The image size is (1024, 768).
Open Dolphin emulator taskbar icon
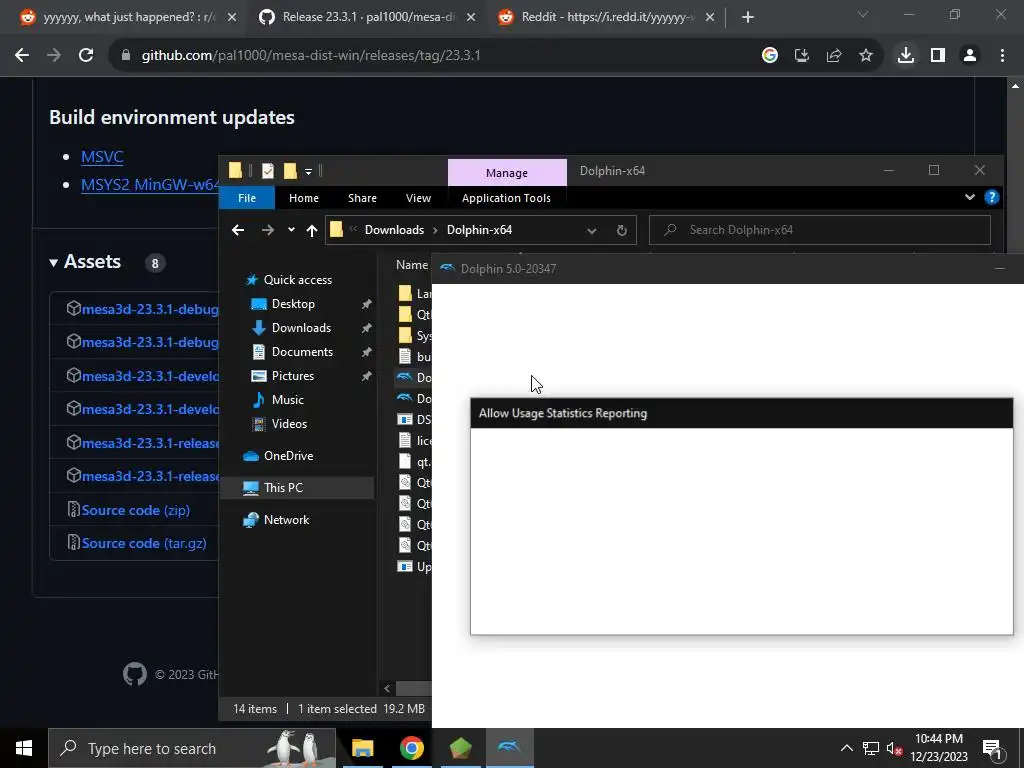point(509,748)
